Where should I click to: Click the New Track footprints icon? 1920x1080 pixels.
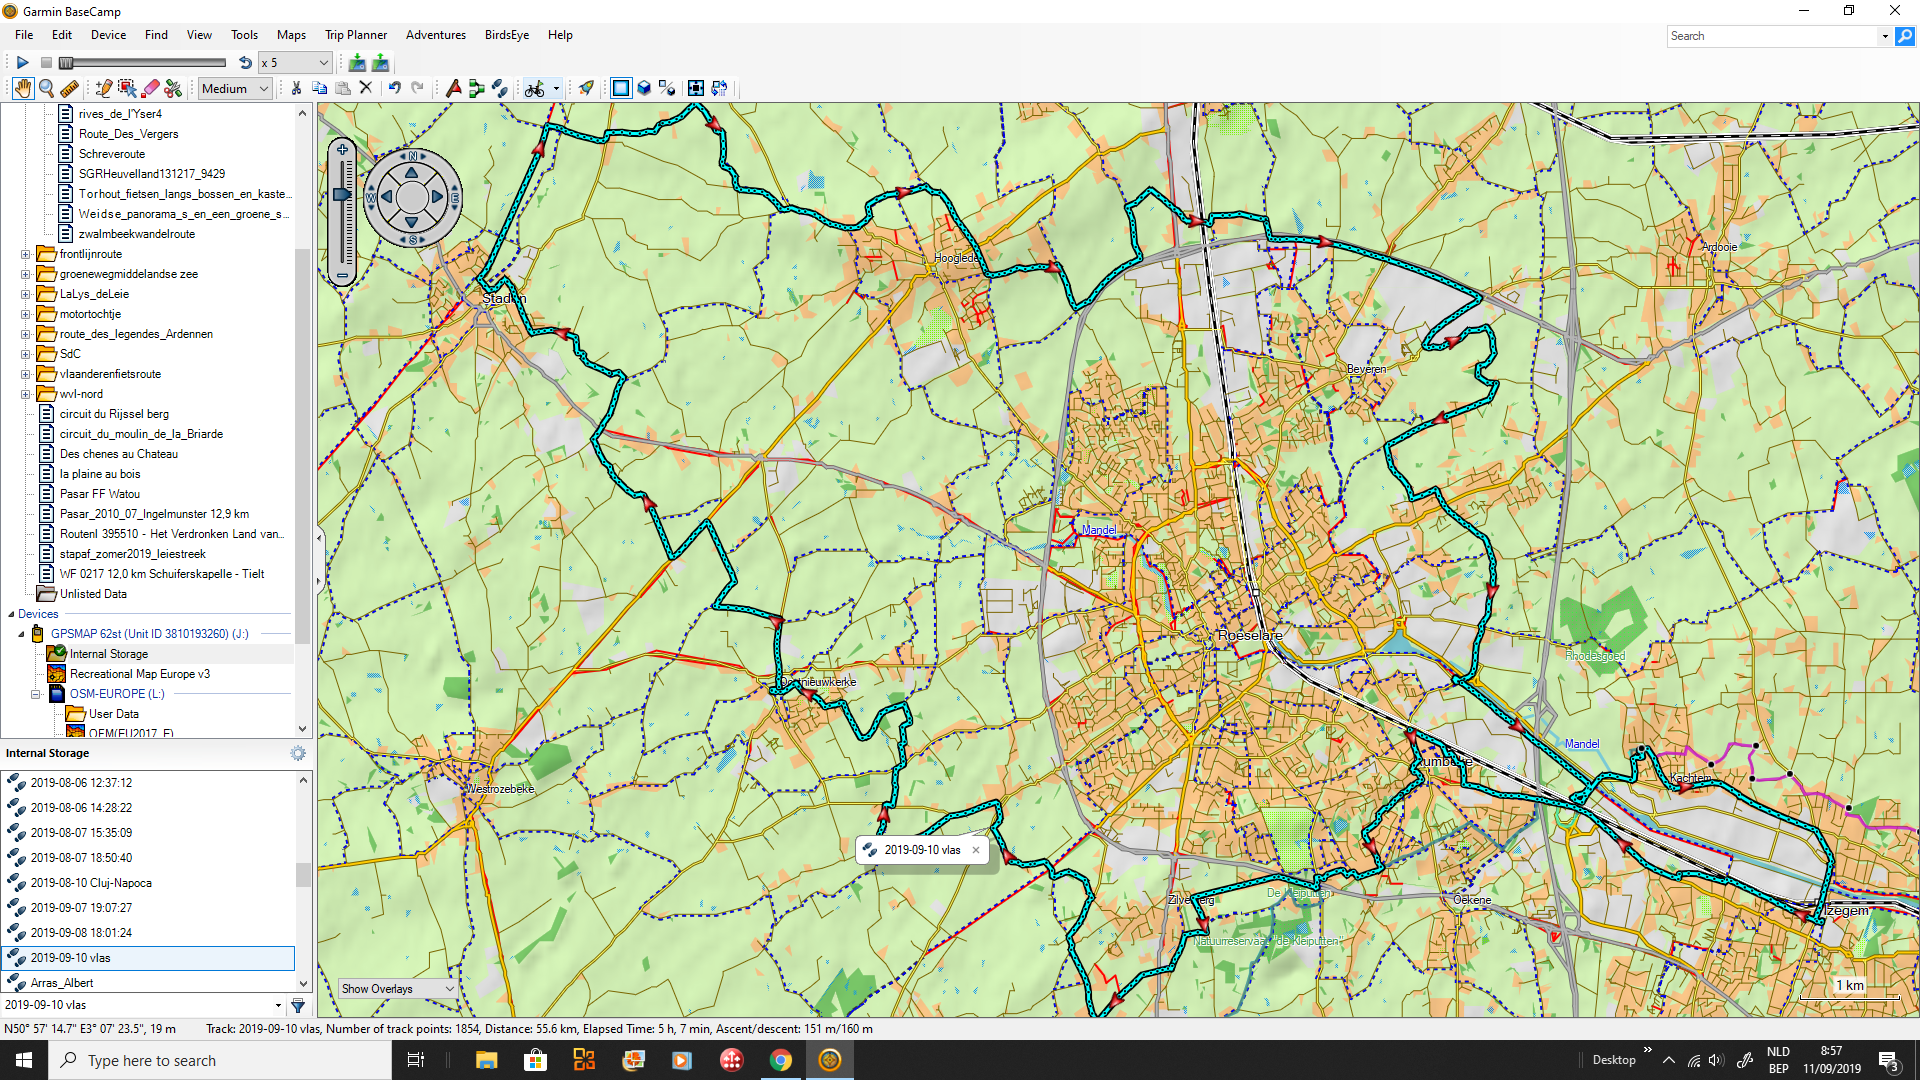click(x=500, y=88)
